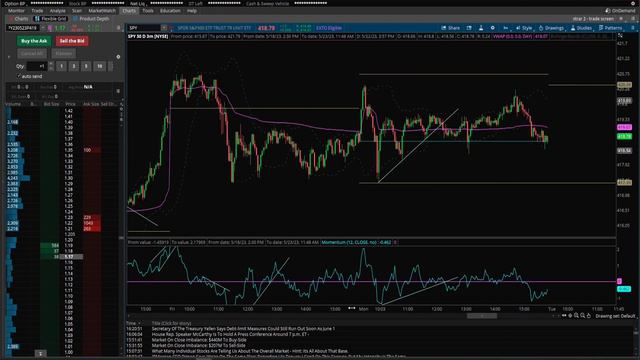Open the Drawings dropdown menu
Screen dimensions: 640x360
552,28
